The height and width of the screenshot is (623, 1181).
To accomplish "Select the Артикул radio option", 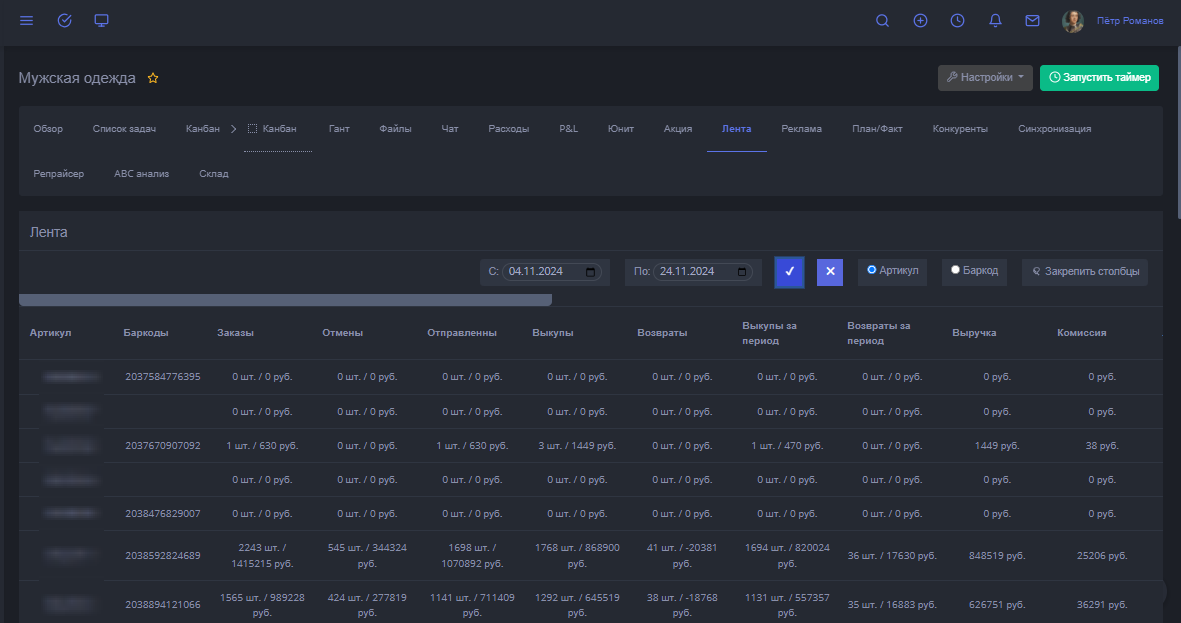I will [872, 270].
